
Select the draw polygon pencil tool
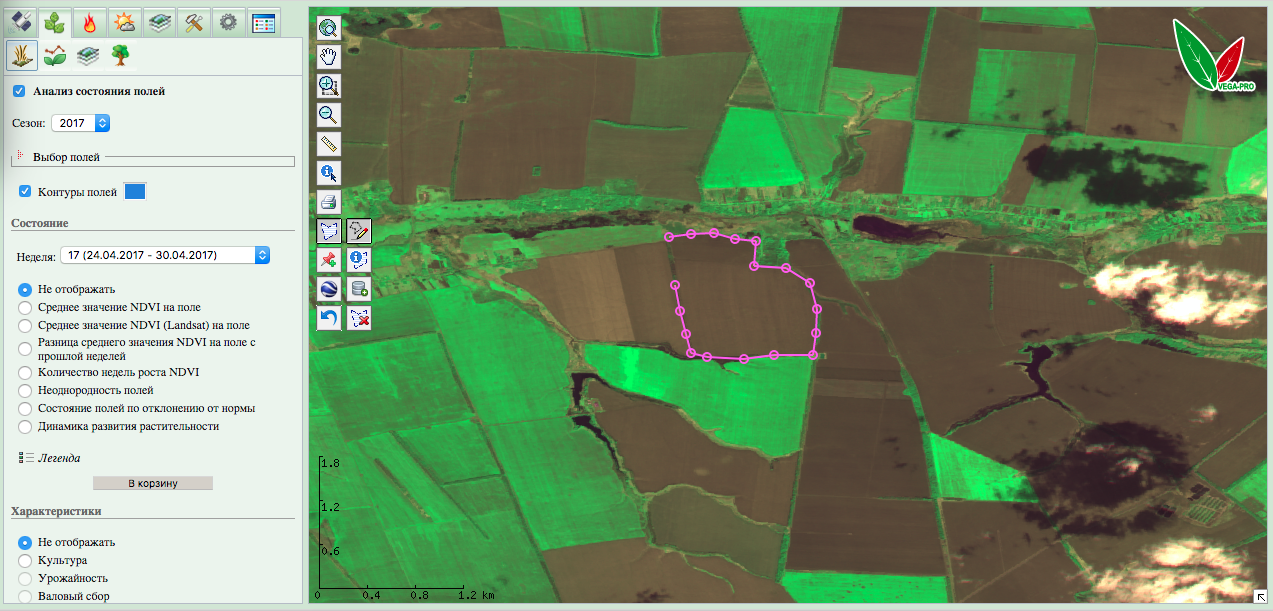coord(359,232)
